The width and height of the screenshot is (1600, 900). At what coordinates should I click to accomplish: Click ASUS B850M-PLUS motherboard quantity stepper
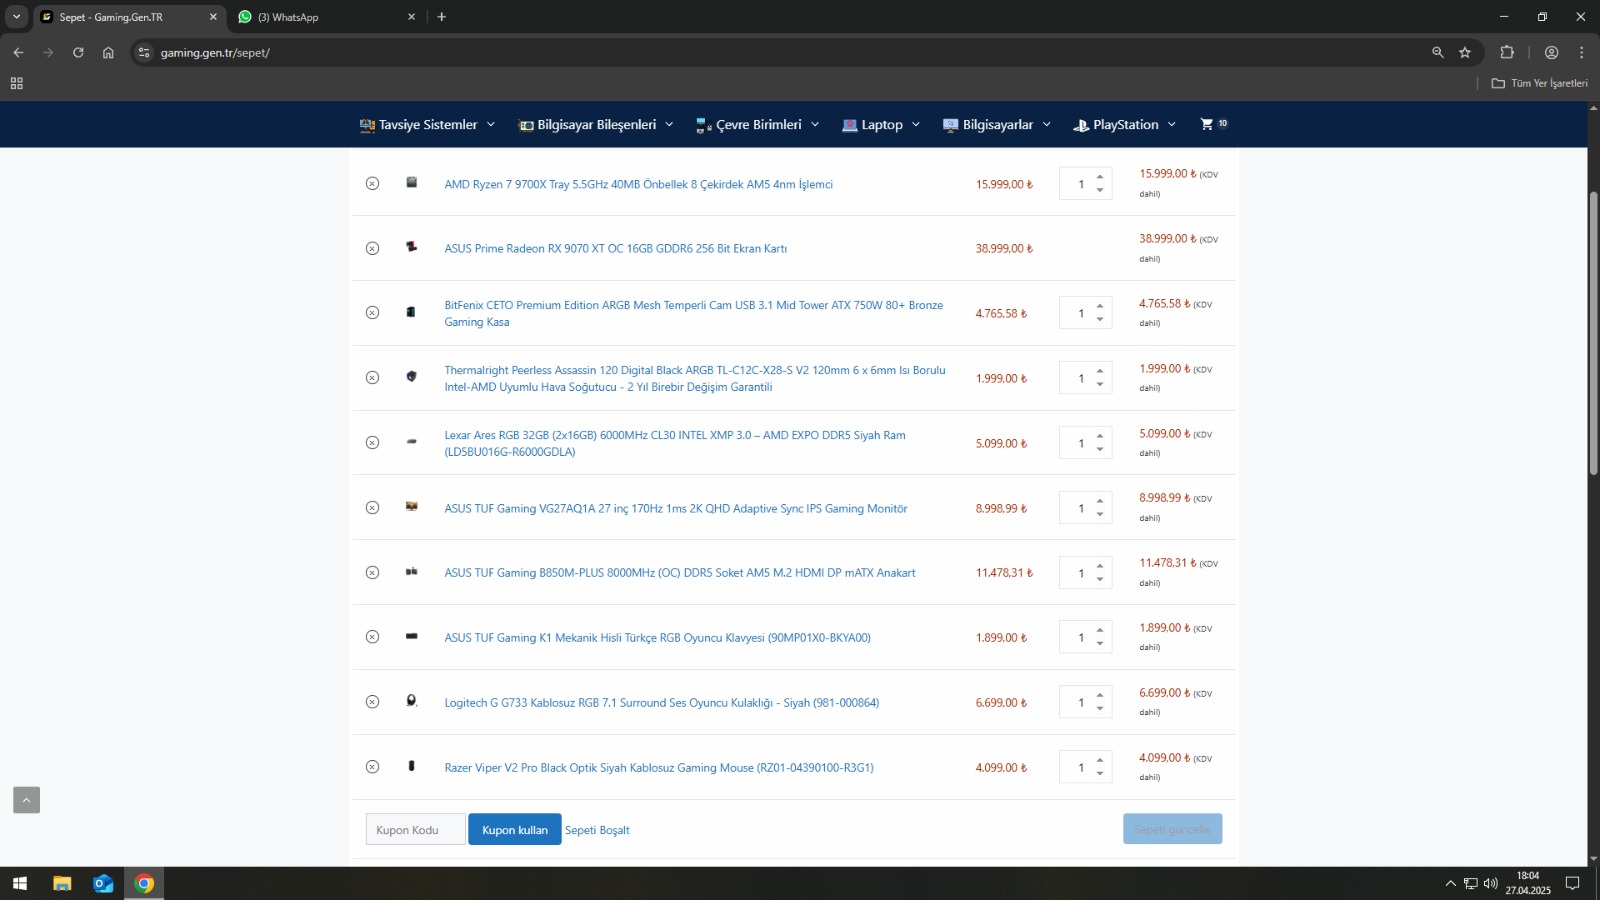(x=1085, y=573)
